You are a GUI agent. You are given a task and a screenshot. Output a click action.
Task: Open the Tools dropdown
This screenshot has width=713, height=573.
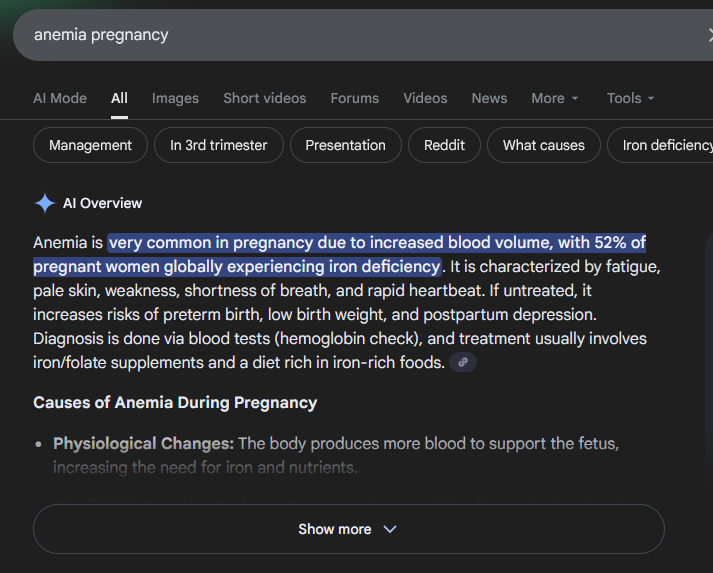tap(630, 98)
